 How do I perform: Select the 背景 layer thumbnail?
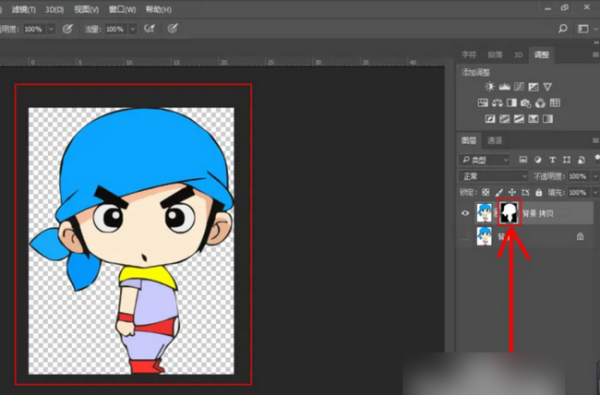[x=484, y=236]
